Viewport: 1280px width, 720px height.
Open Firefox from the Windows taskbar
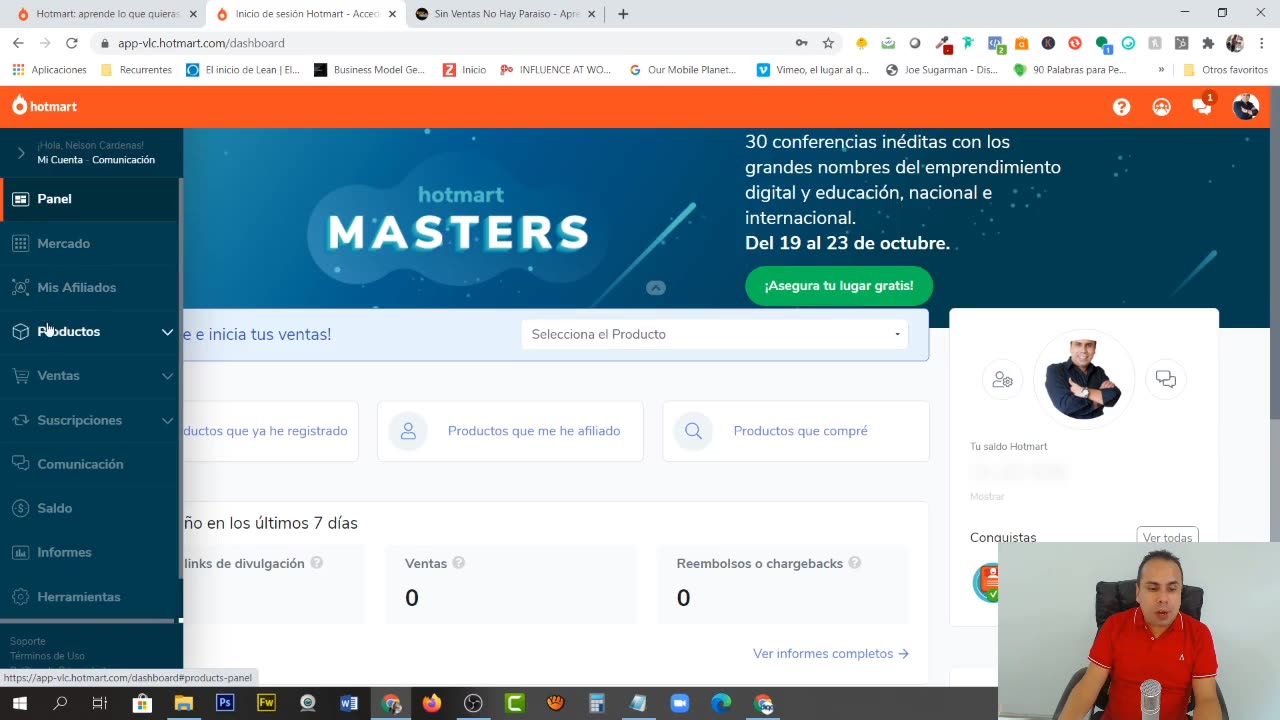point(431,703)
